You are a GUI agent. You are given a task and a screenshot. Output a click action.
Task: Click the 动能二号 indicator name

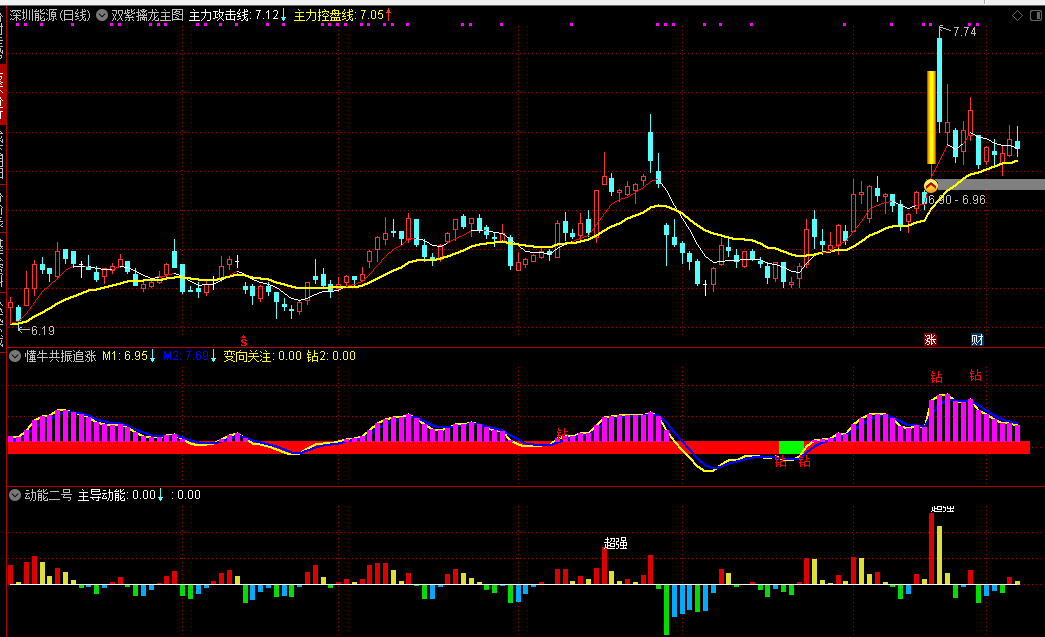(48, 495)
